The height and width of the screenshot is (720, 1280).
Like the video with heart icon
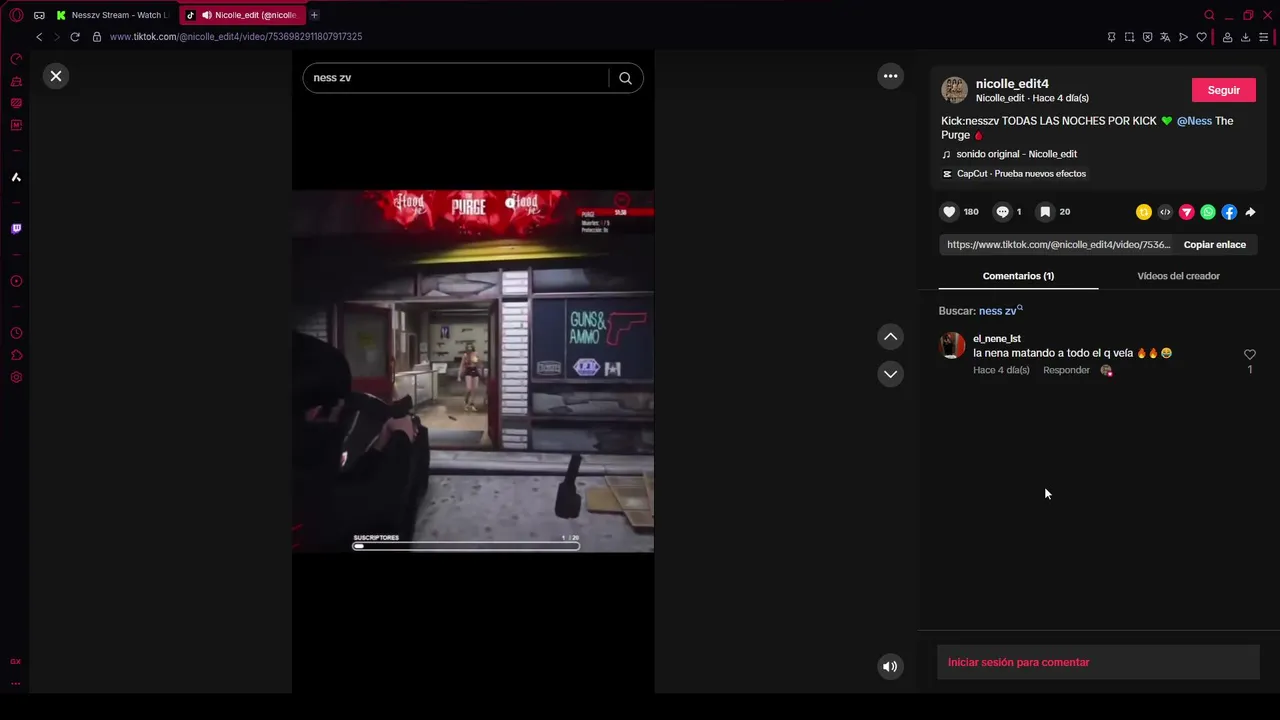point(949,212)
